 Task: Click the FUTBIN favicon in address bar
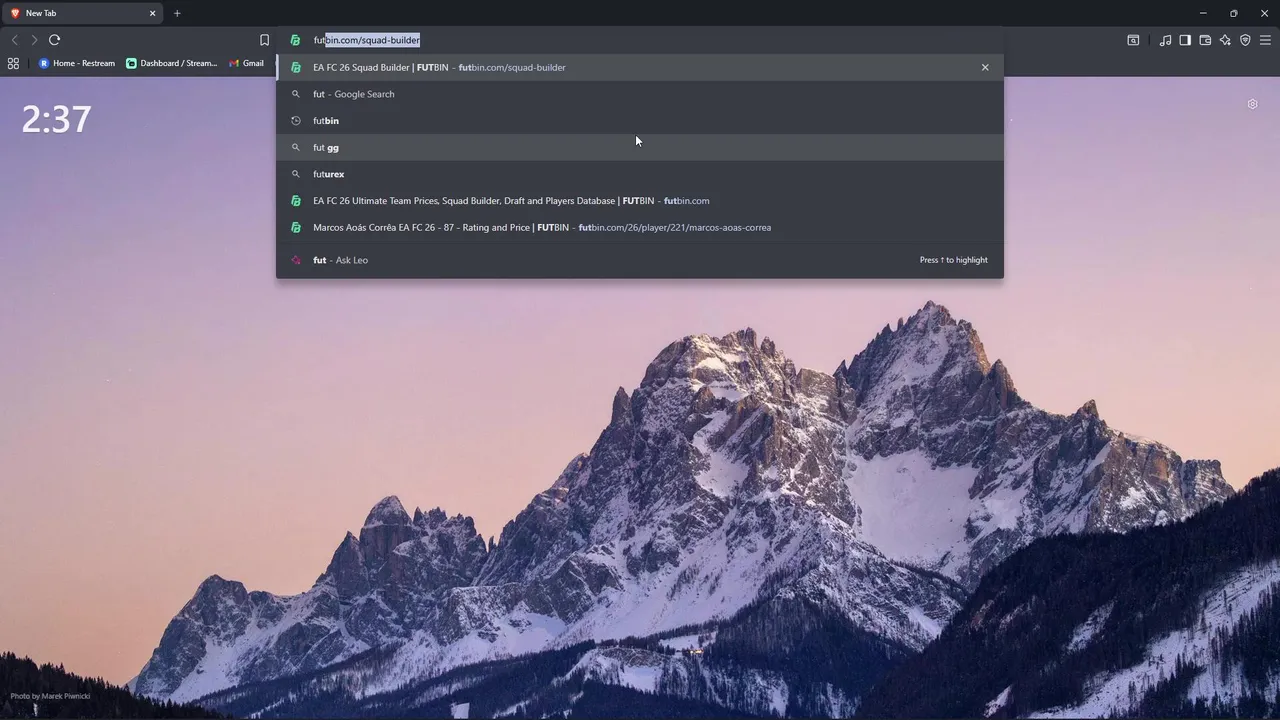pyautogui.click(x=295, y=40)
